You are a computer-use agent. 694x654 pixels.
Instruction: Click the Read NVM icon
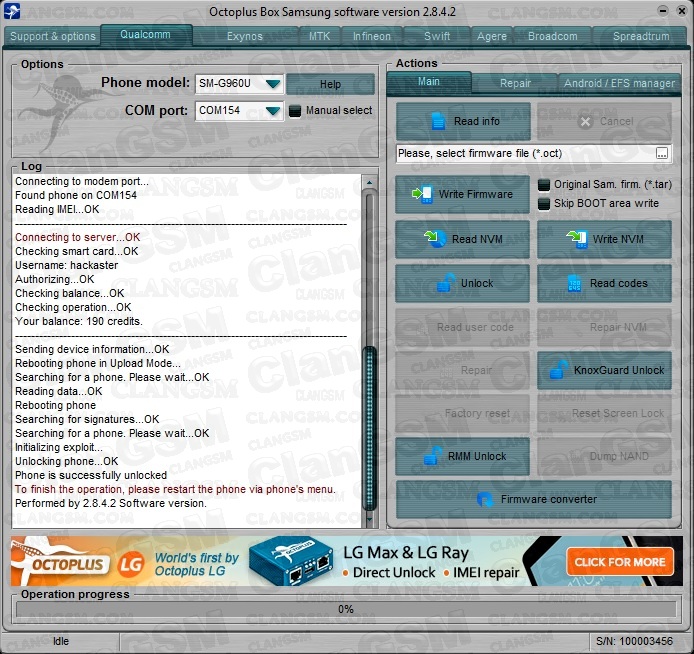pyautogui.click(x=435, y=239)
